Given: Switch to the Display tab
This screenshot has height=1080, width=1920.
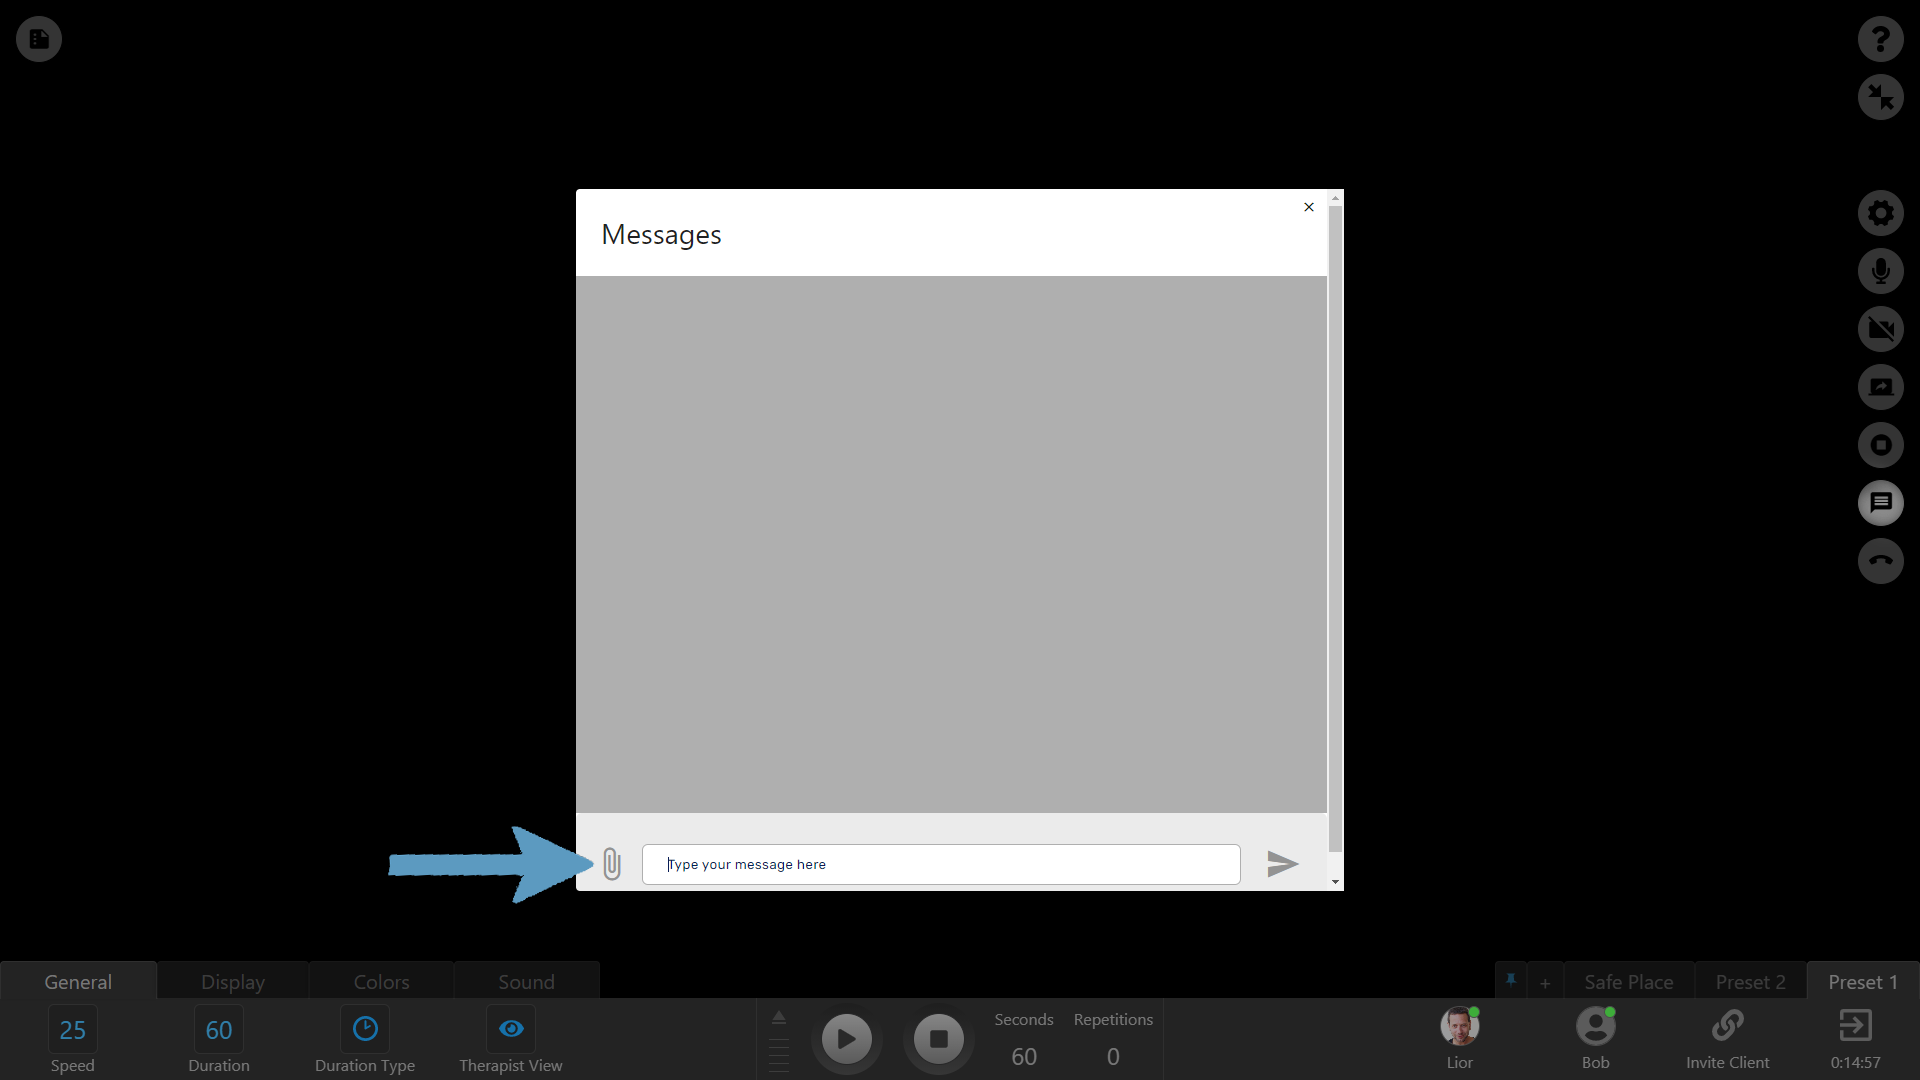Looking at the screenshot, I should tap(233, 982).
